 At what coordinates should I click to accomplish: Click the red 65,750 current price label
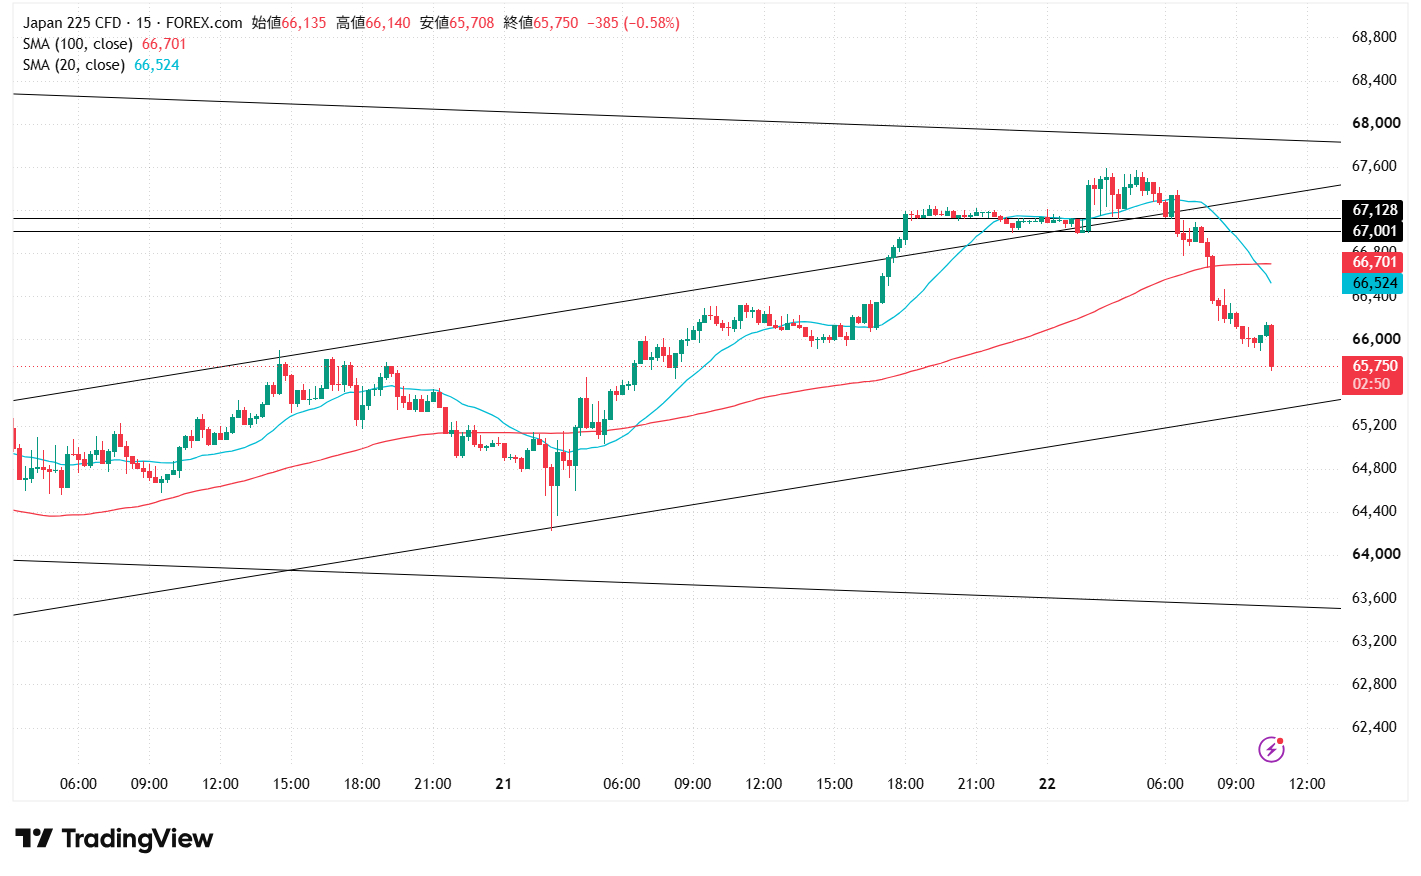tap(1373, 366)
